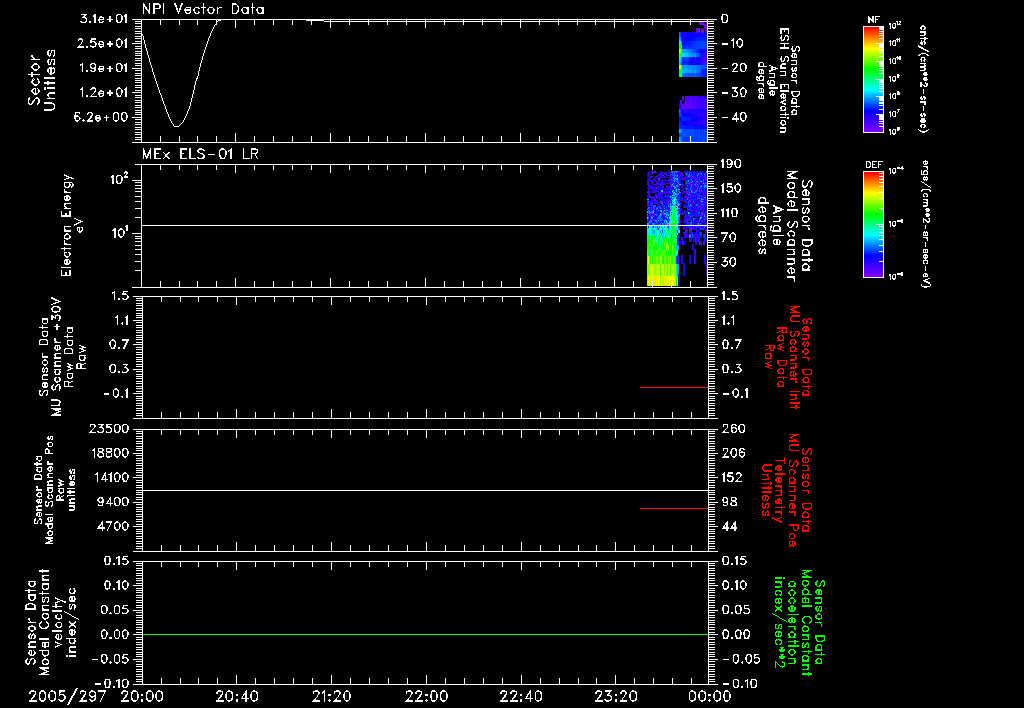The width and height of the screenshot is (1024, 708).
Task: Click the 'NPI Vector Data' panel title
Action: pyautogui.click(x=203, y=9)
